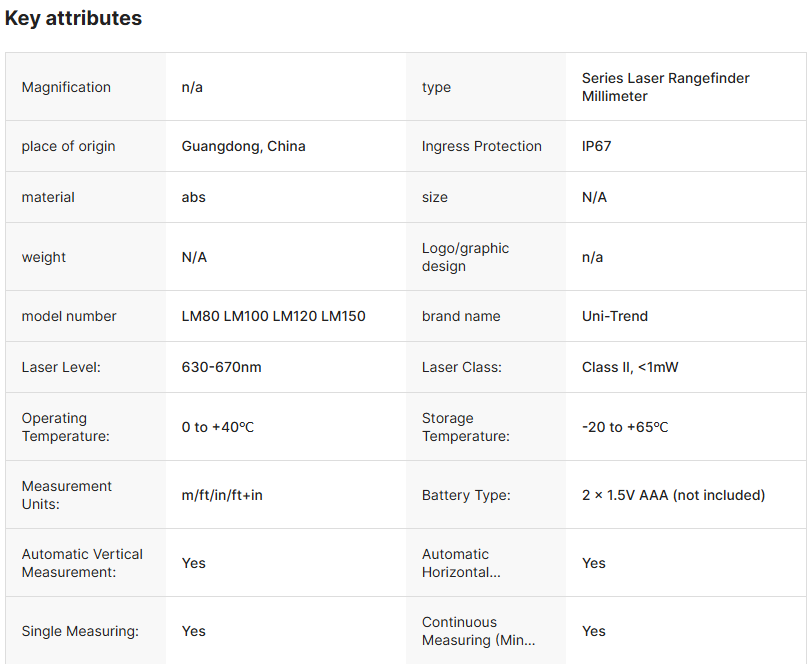Select the "2 × 1.5V AAA (not included)" battery value

coord(673,495)
